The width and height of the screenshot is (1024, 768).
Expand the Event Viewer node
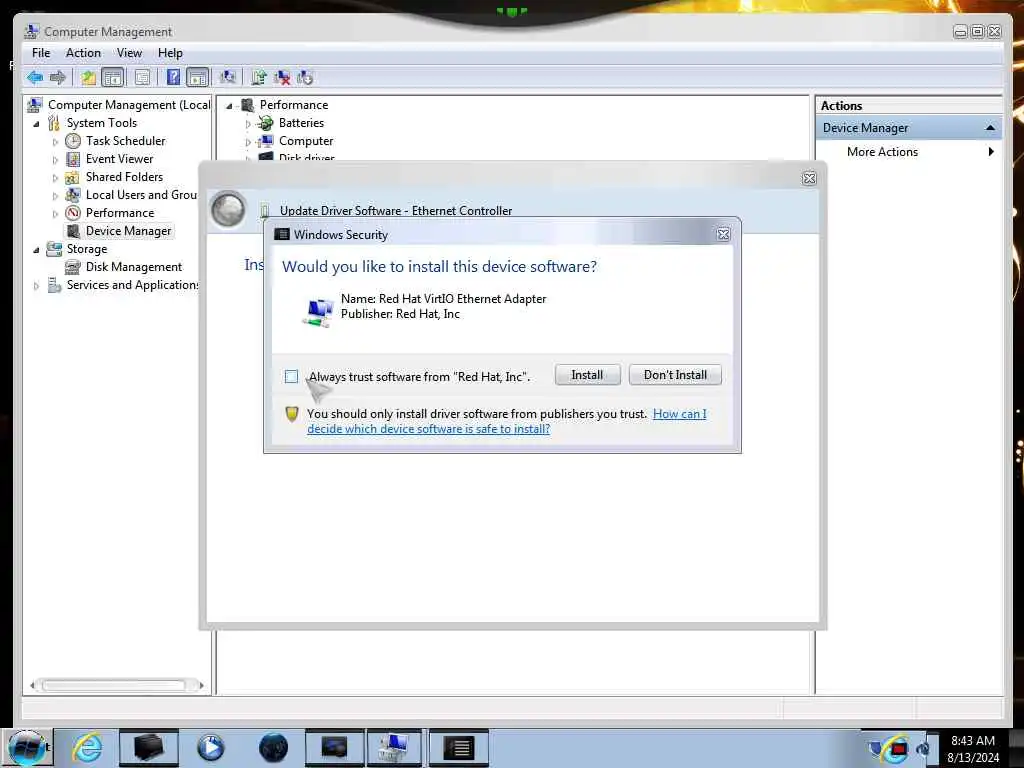[x=56, y=159]
